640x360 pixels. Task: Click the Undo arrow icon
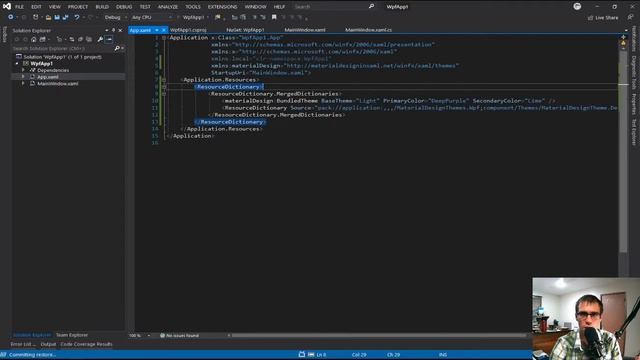pos(77,18)
